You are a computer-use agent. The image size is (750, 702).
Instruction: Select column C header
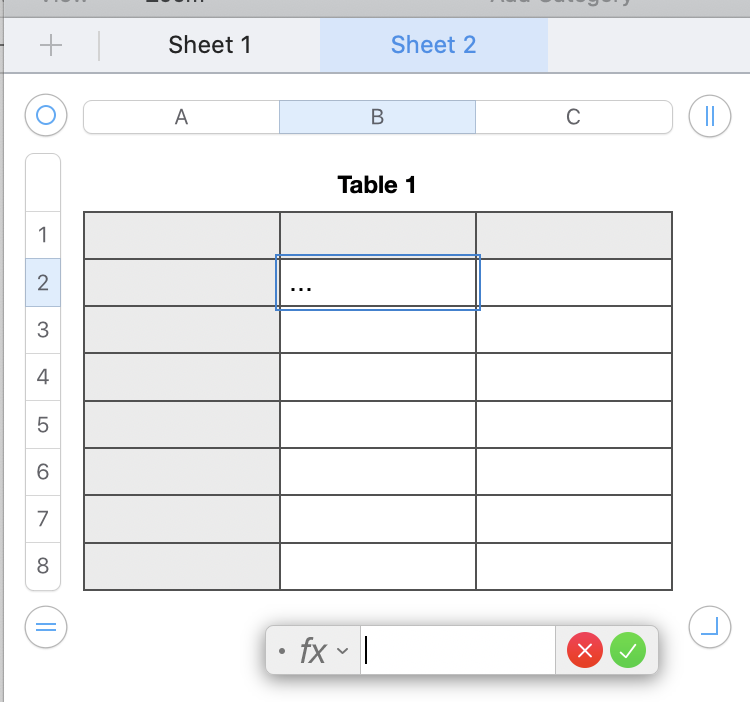pos(573,117)
